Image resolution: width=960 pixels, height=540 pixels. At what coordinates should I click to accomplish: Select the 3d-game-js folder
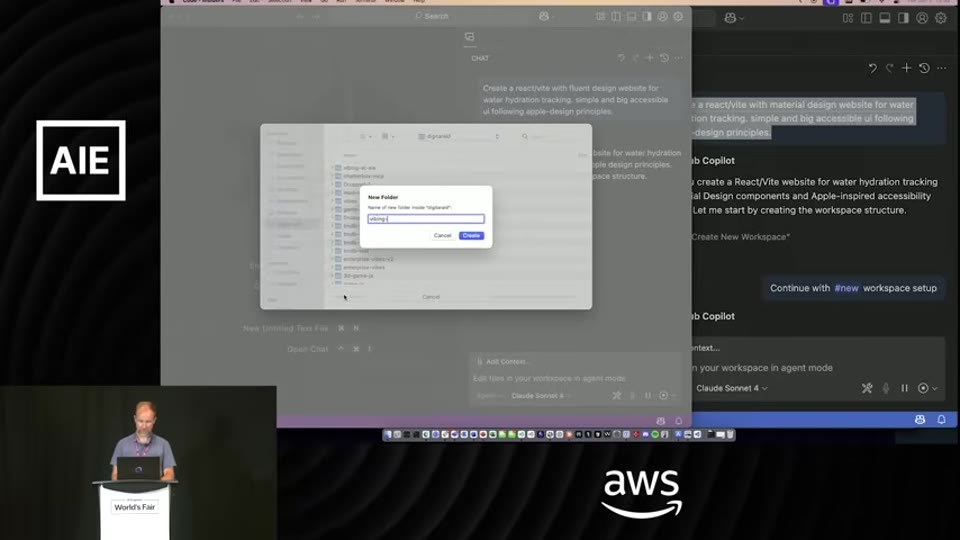point(358,276)
